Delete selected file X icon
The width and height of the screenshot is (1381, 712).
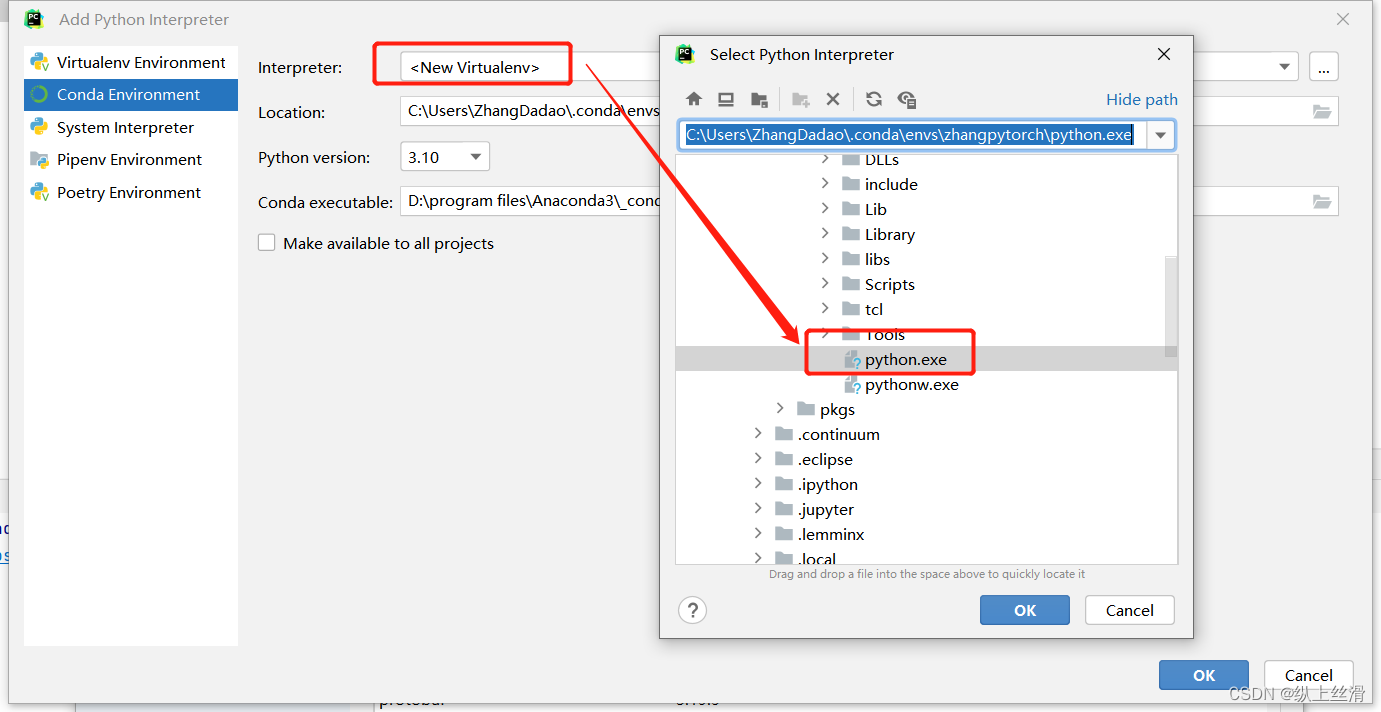click(832, 99)
